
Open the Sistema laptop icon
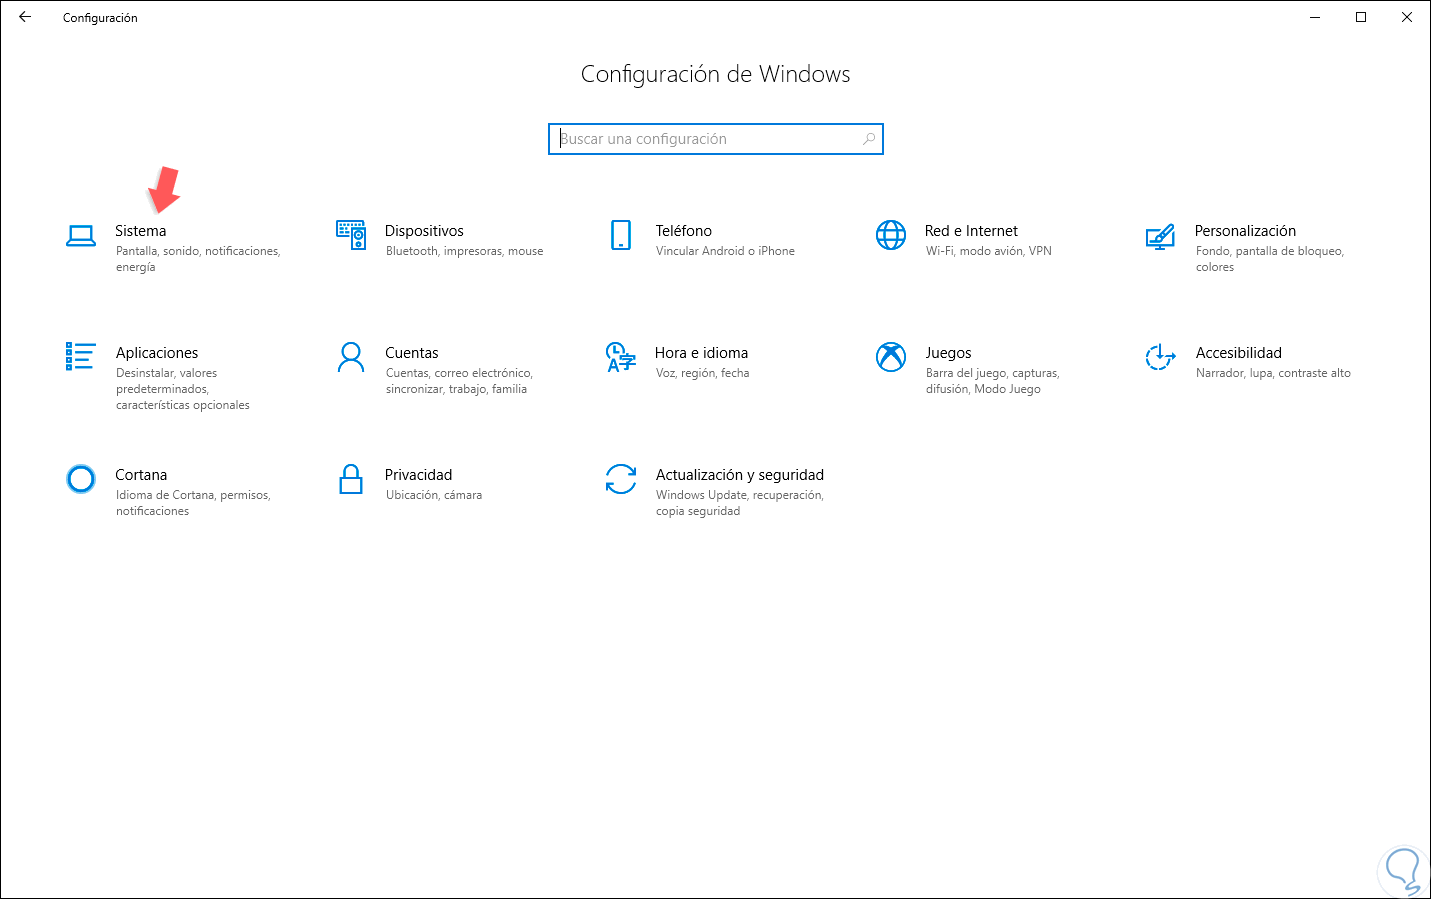tap(81, 236)
